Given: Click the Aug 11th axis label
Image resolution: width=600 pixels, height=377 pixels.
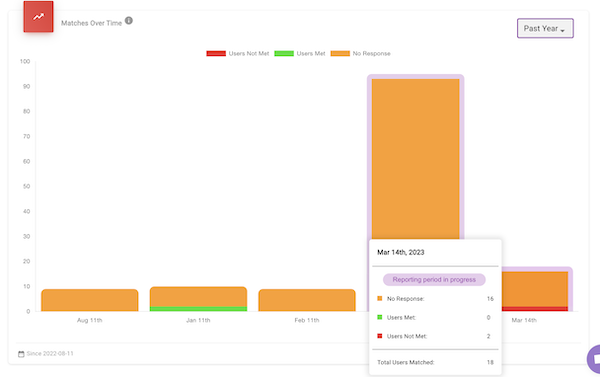Looking at the screenshot, I should point(90,320).
